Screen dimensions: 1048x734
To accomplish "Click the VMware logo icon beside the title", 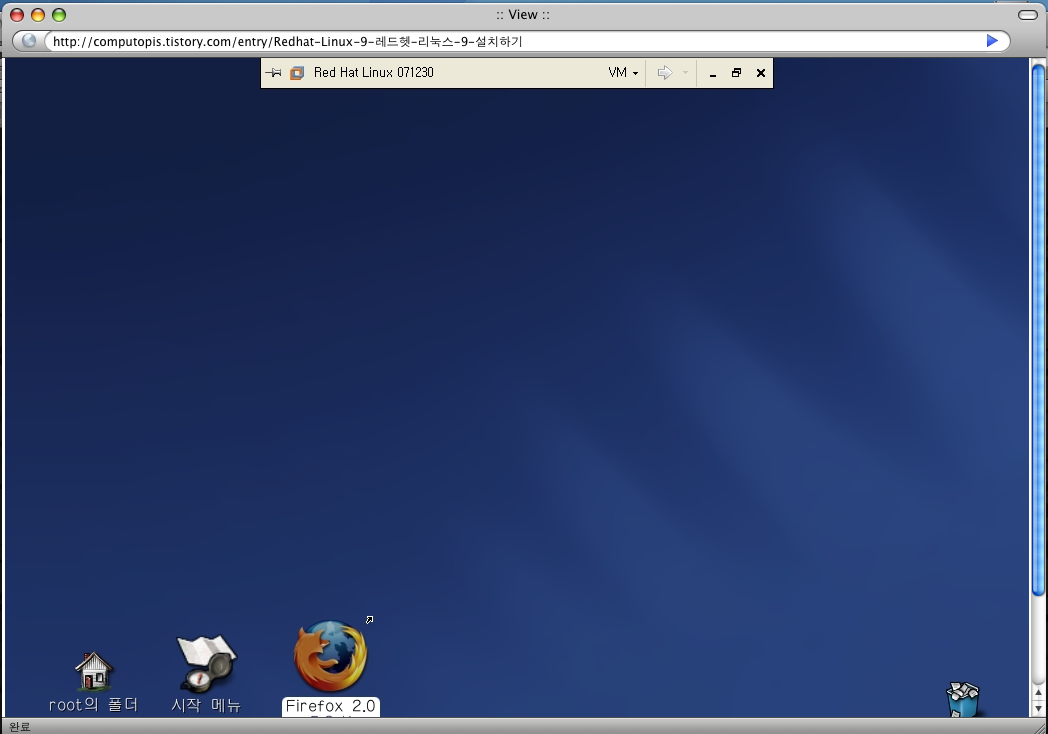I will coord(297,73).
